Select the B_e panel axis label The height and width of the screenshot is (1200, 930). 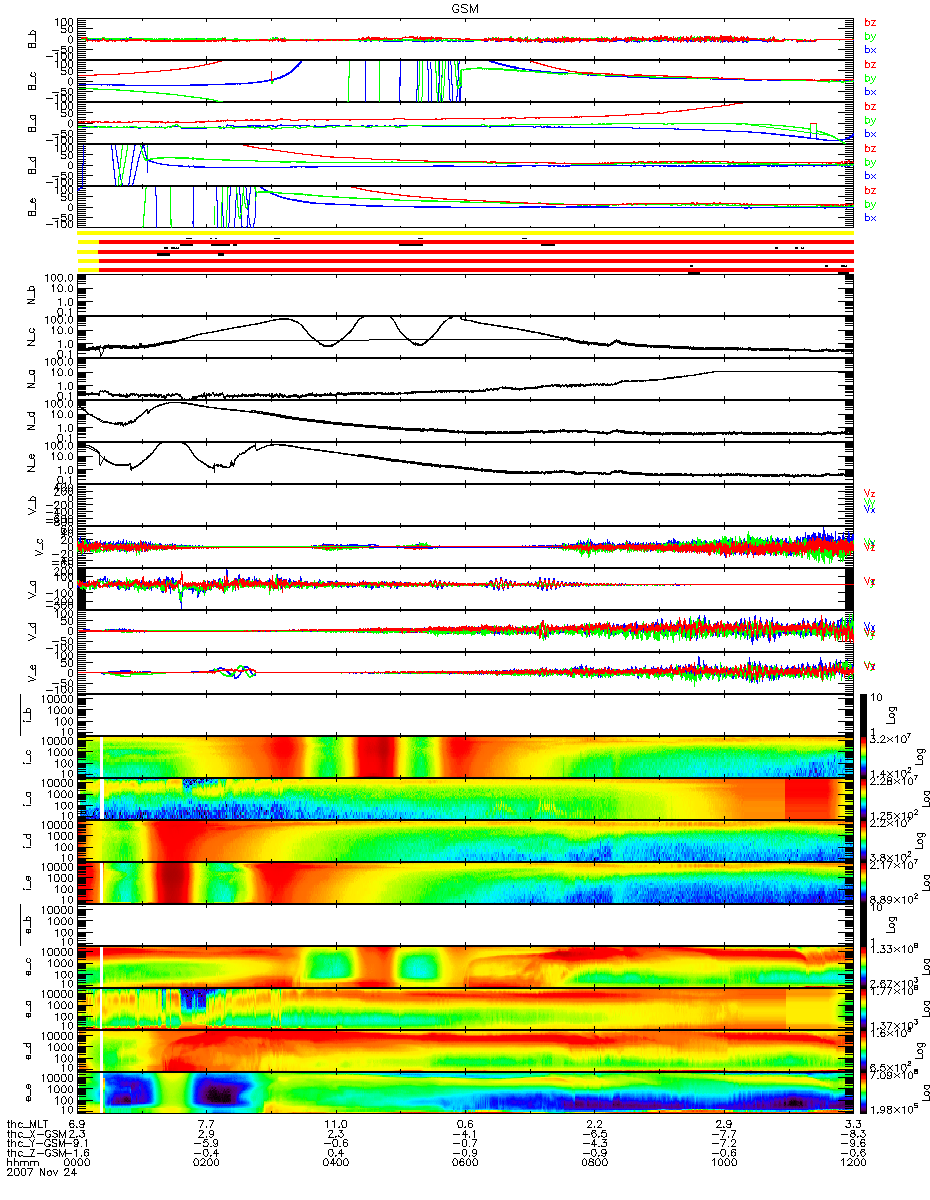pyautogui.click(x=32, y=208)
